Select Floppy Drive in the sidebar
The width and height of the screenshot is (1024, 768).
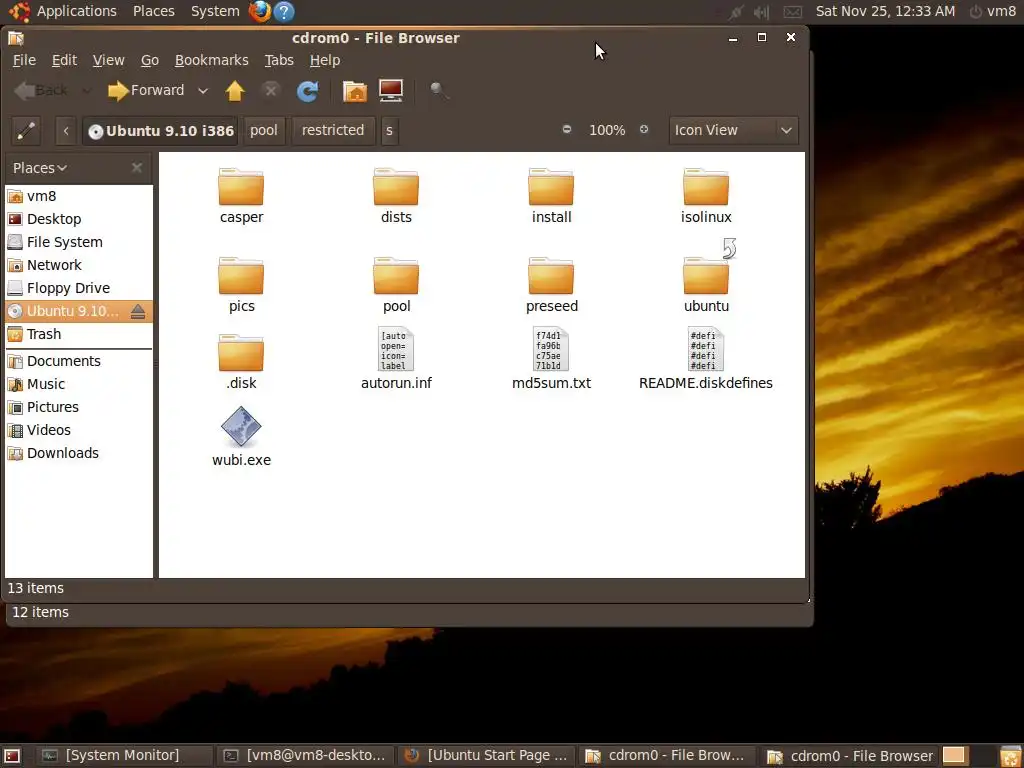click(x=79, y=288)
